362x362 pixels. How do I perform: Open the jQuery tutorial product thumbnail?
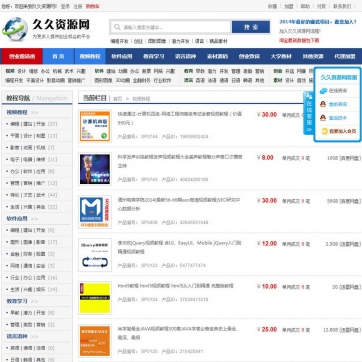(95, 255)
